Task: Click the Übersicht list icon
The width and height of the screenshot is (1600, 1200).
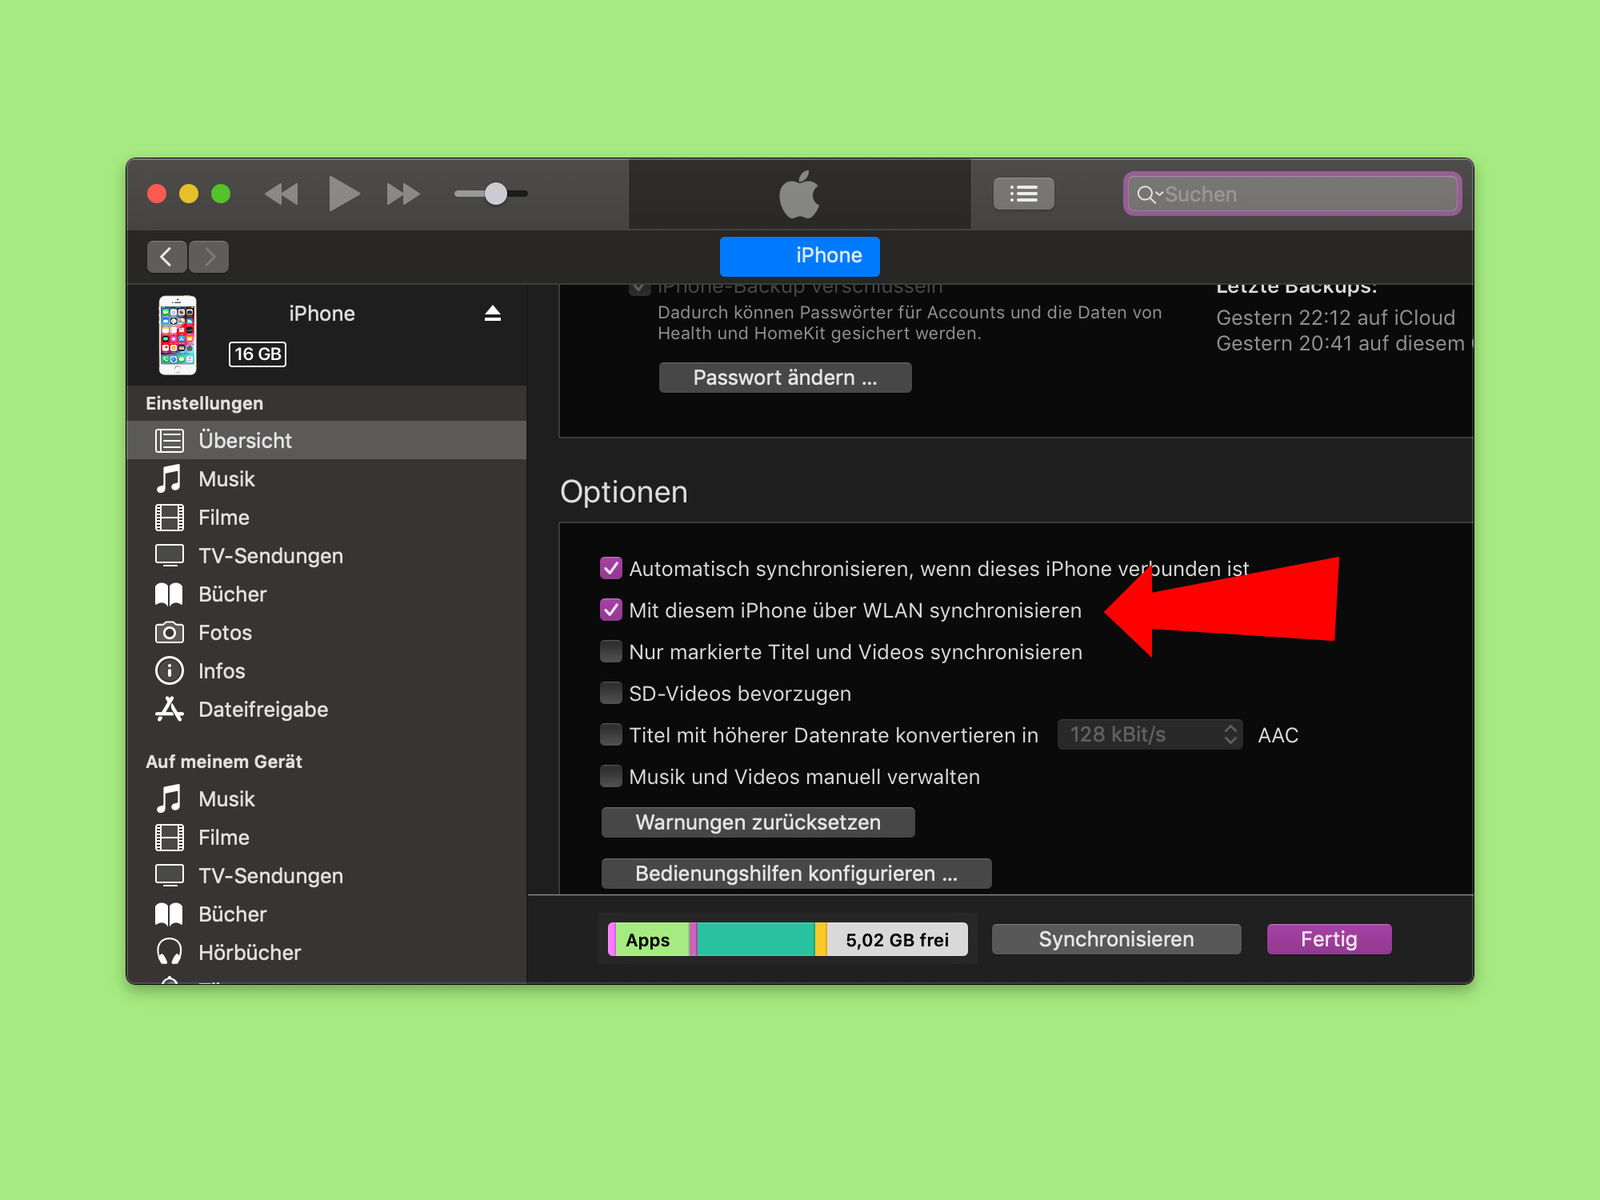Action: coord(169,440)
